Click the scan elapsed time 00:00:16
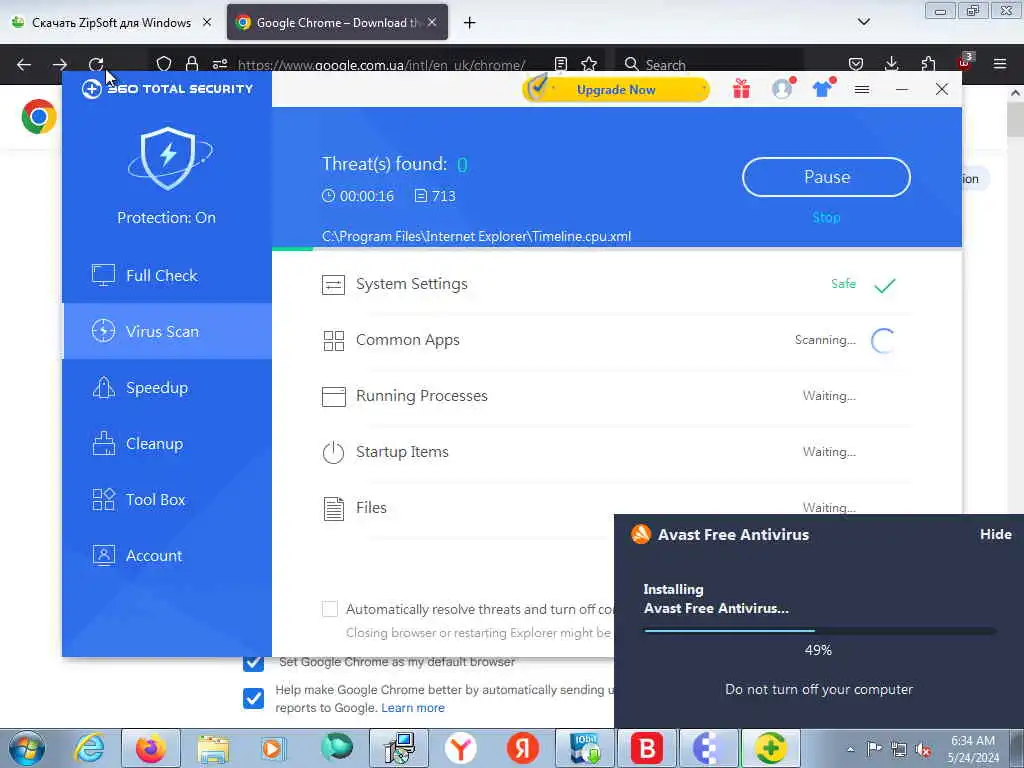This screenshot has height=768, width=1024. [x=358, y=196]
